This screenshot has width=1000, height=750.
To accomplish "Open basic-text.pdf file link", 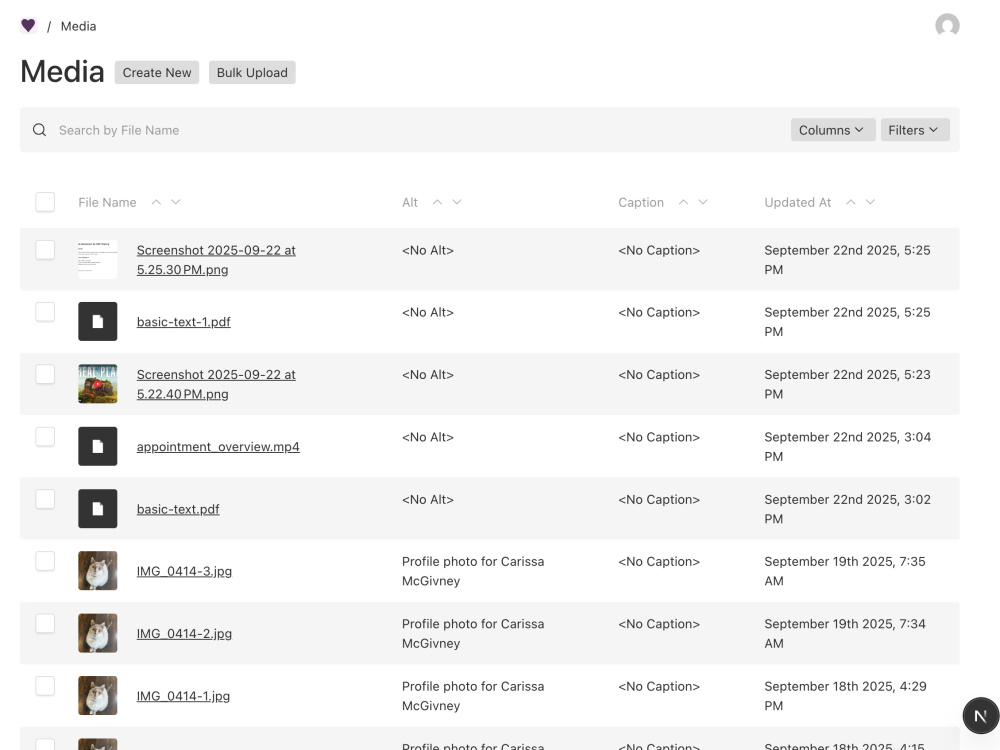I will [x=178, y=509].
